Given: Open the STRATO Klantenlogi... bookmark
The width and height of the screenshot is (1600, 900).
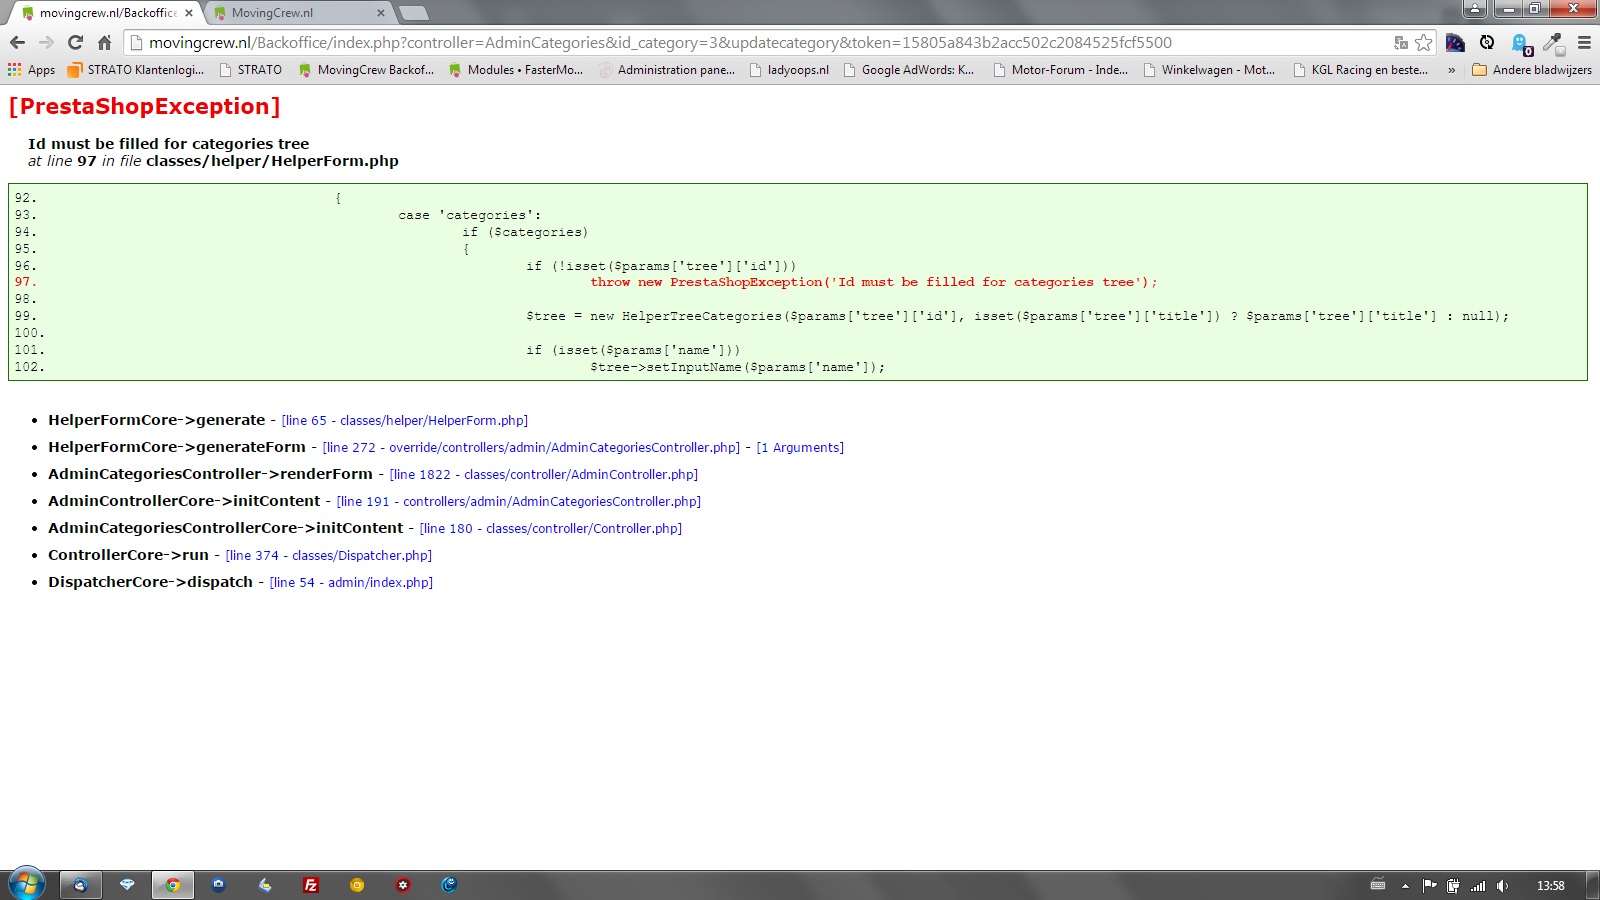Looking at the screenshot, I should coord(136,70).
